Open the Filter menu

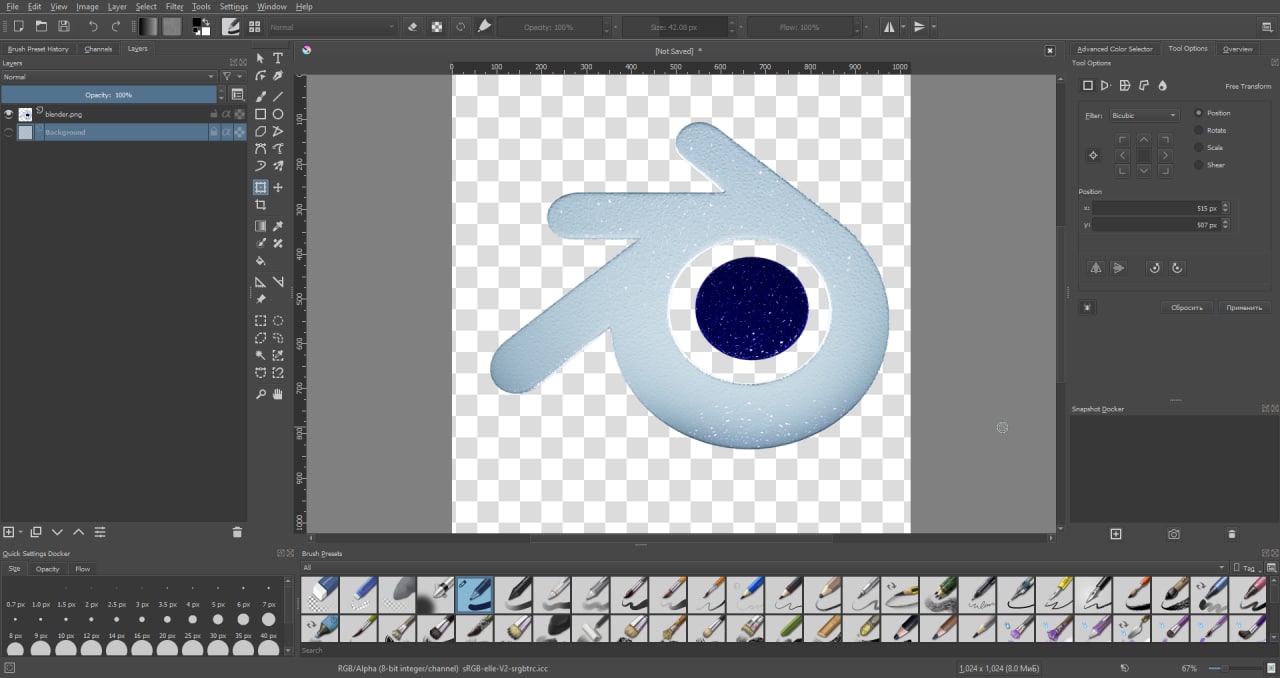[x=174, y=6]
